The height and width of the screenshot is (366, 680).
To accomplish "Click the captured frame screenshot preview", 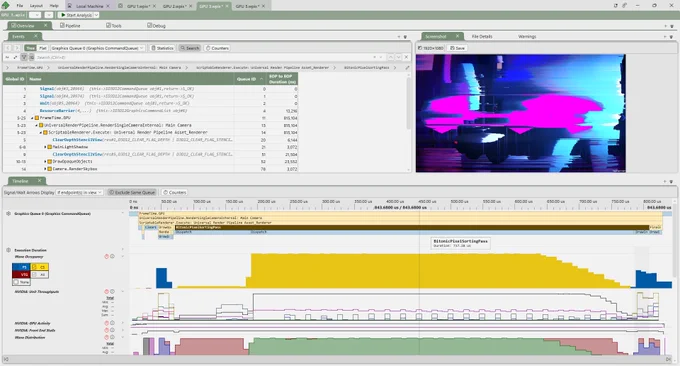I will point(520,113).
